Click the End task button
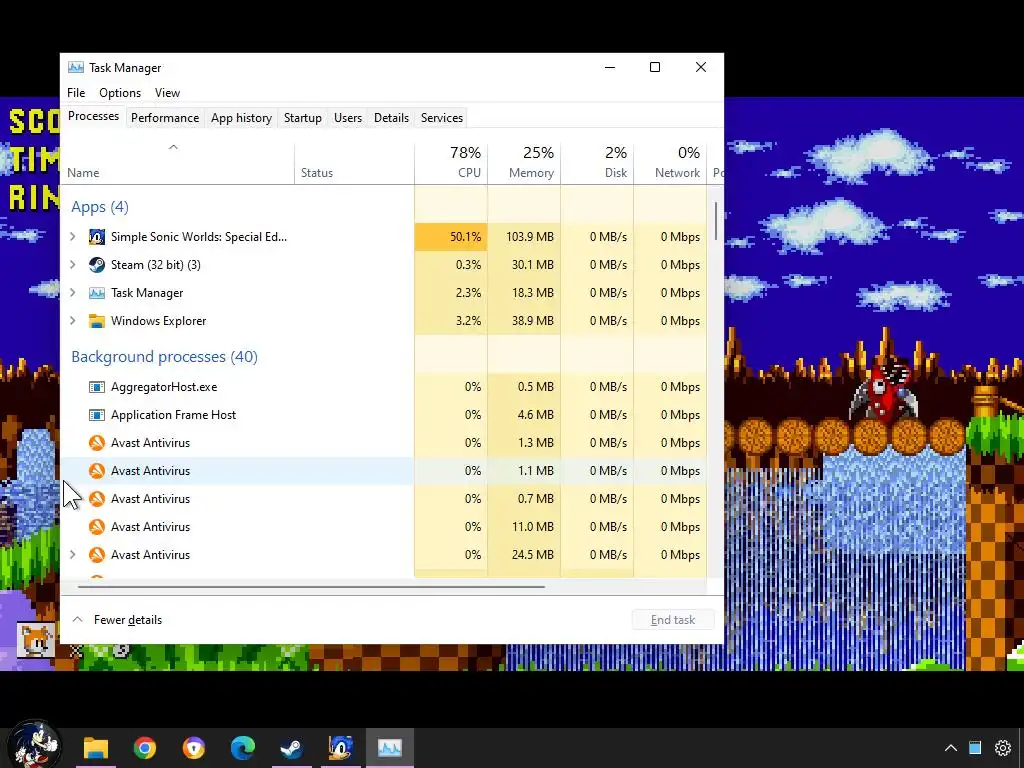Screen dimensions: 1024x768 point(673,620)
